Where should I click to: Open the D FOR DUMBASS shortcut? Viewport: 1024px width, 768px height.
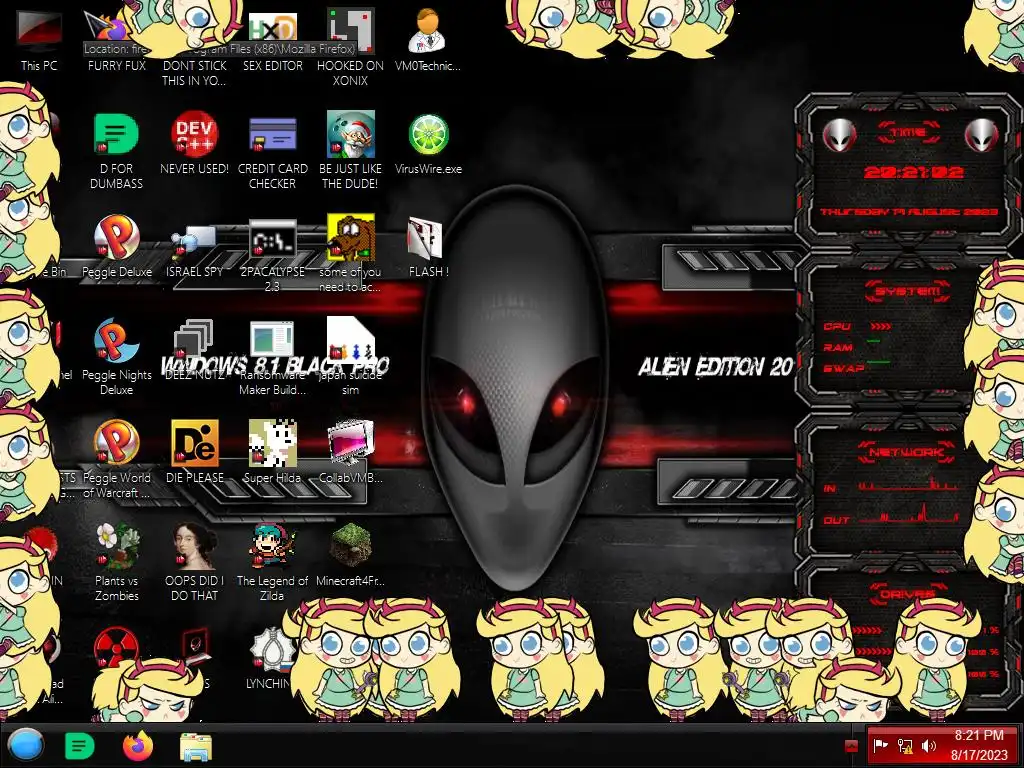point(116,150)
